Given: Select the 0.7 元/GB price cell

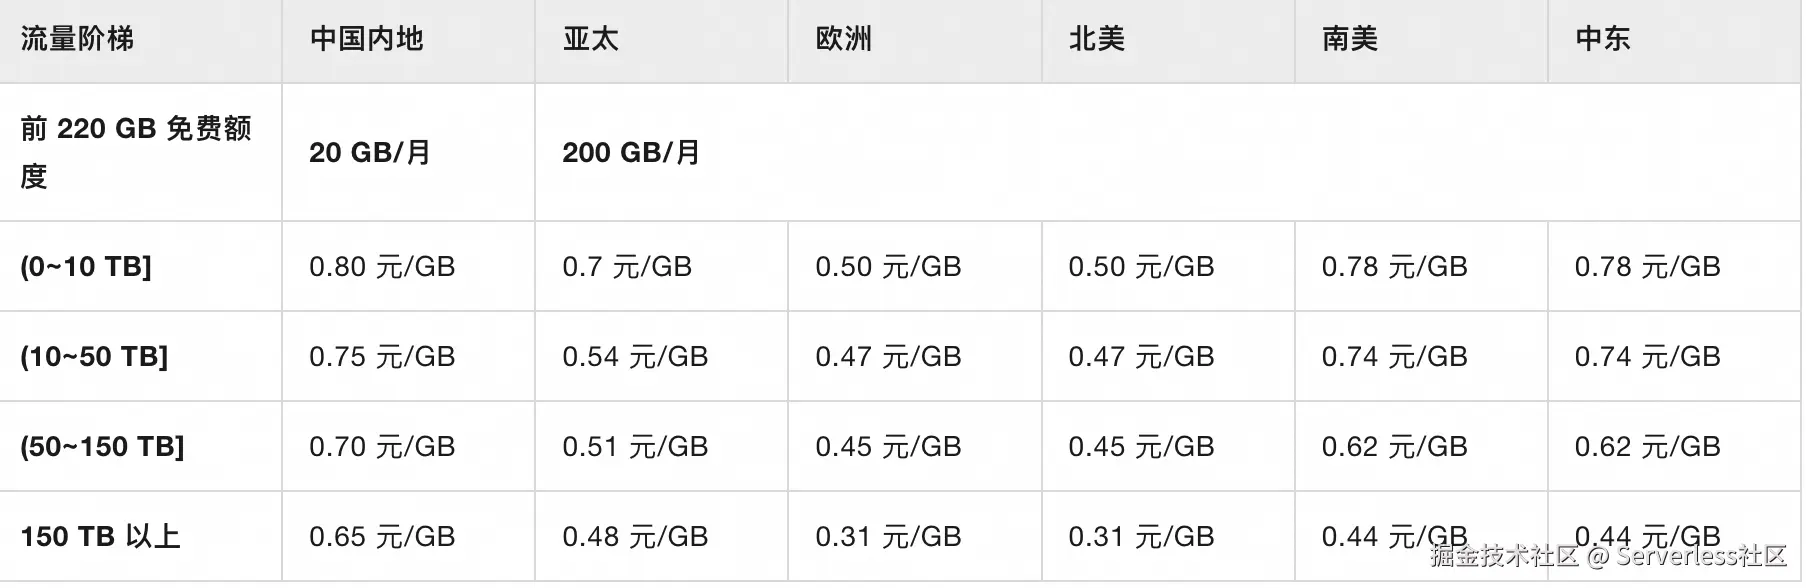Looking at the screenshot, I should 627,267.
